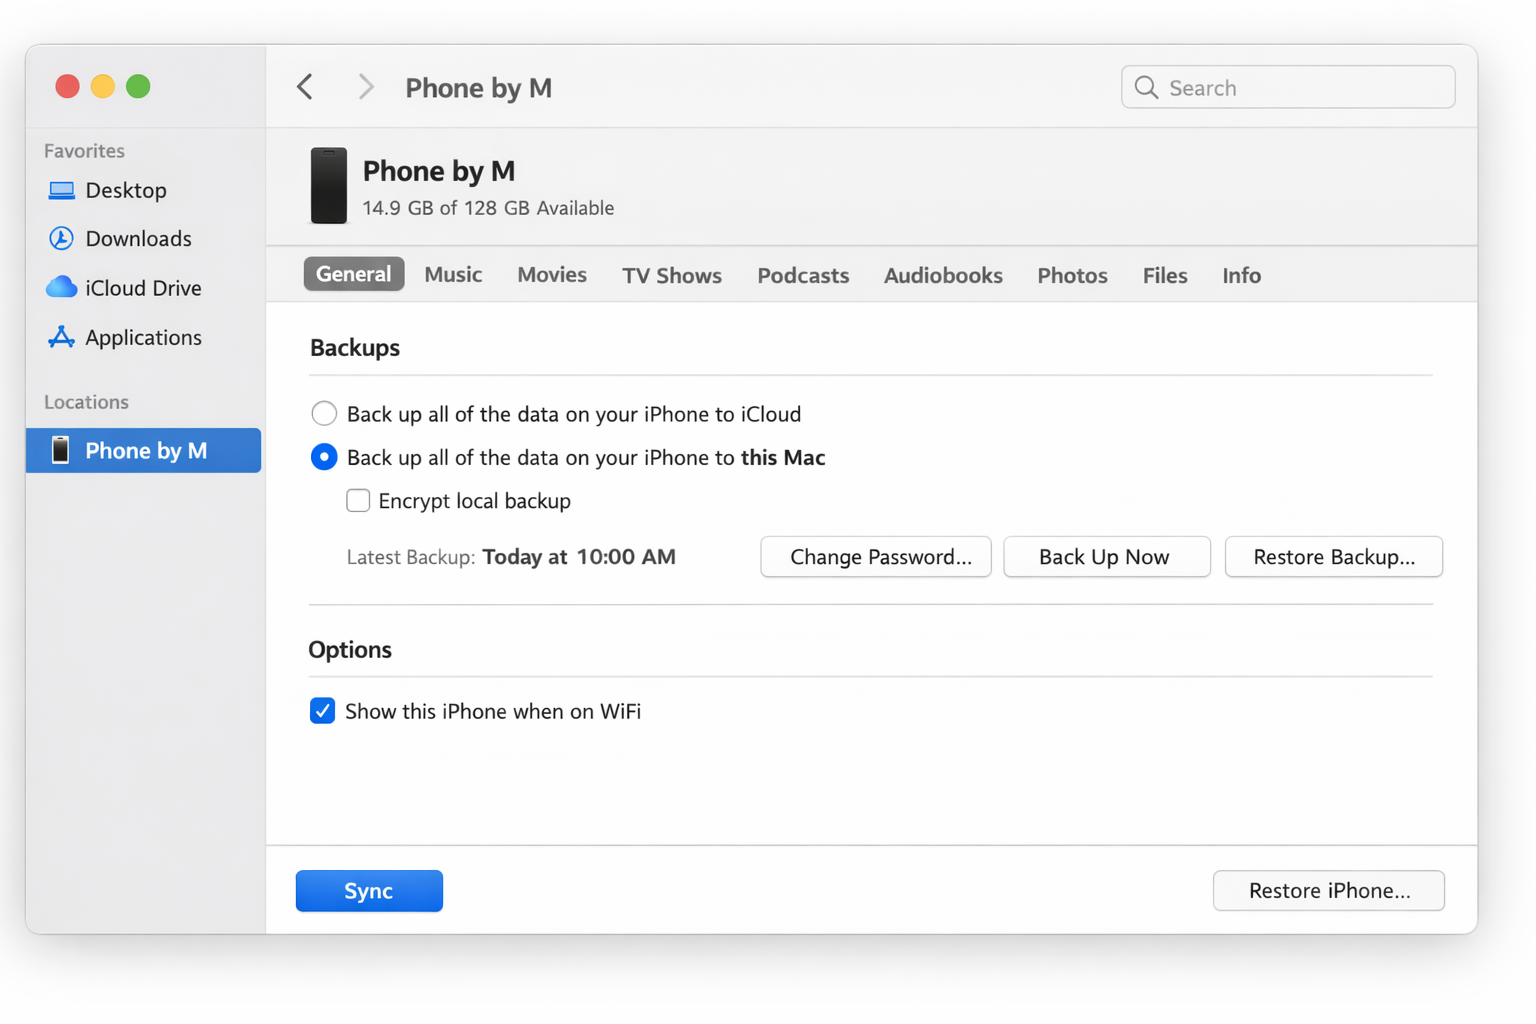Uncheck Show this iPhone when on WiFi

(x=322, y=711)
